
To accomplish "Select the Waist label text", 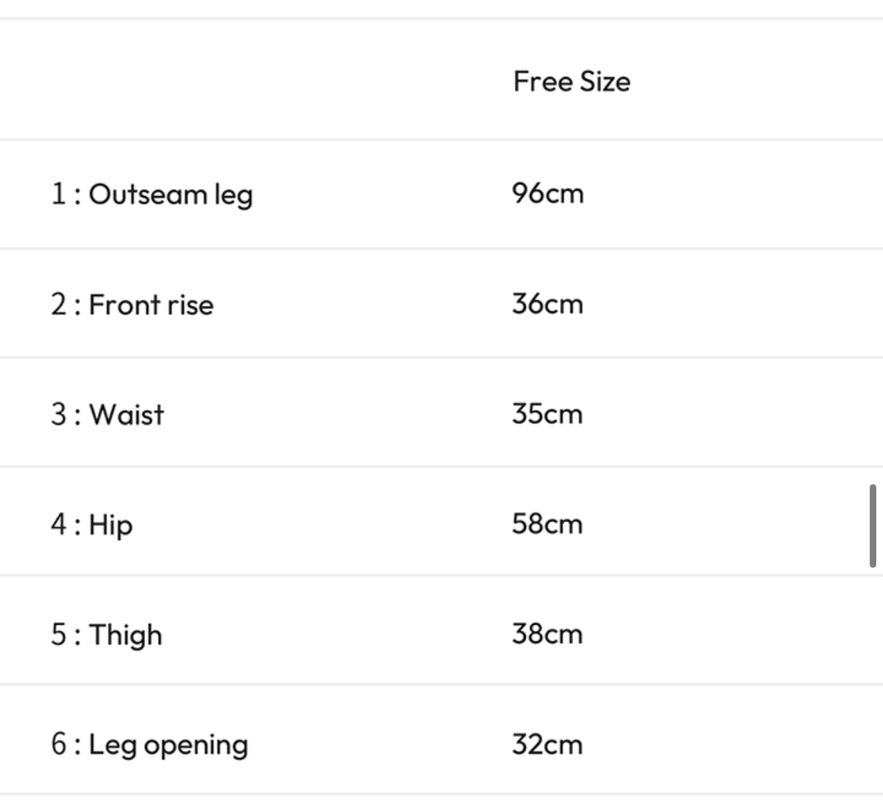I will (126, 414).
